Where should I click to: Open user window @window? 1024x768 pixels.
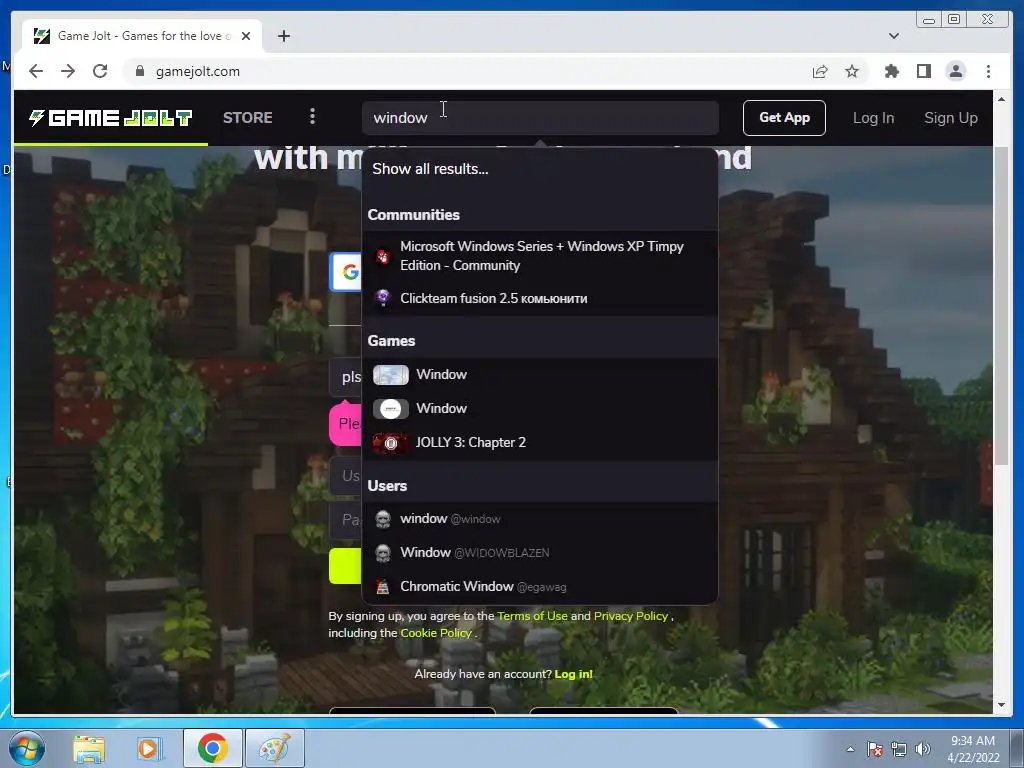click(x=540, y=519)
